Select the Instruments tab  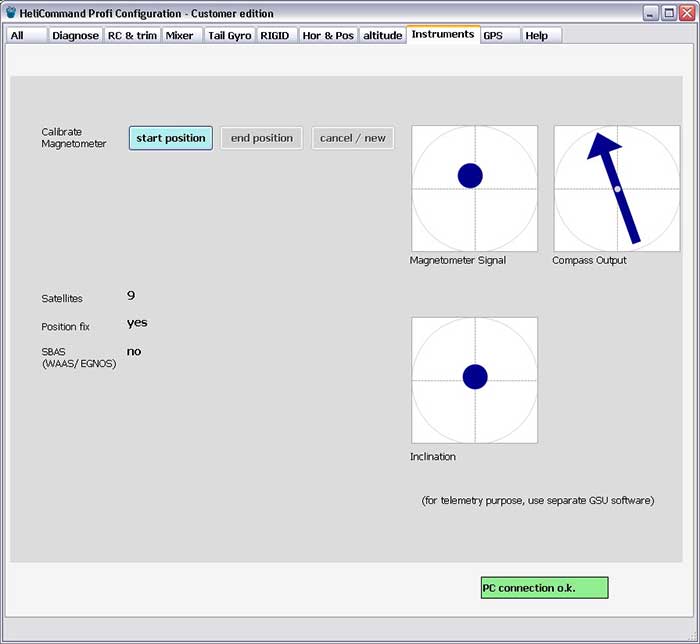click(x=443, y=34)
